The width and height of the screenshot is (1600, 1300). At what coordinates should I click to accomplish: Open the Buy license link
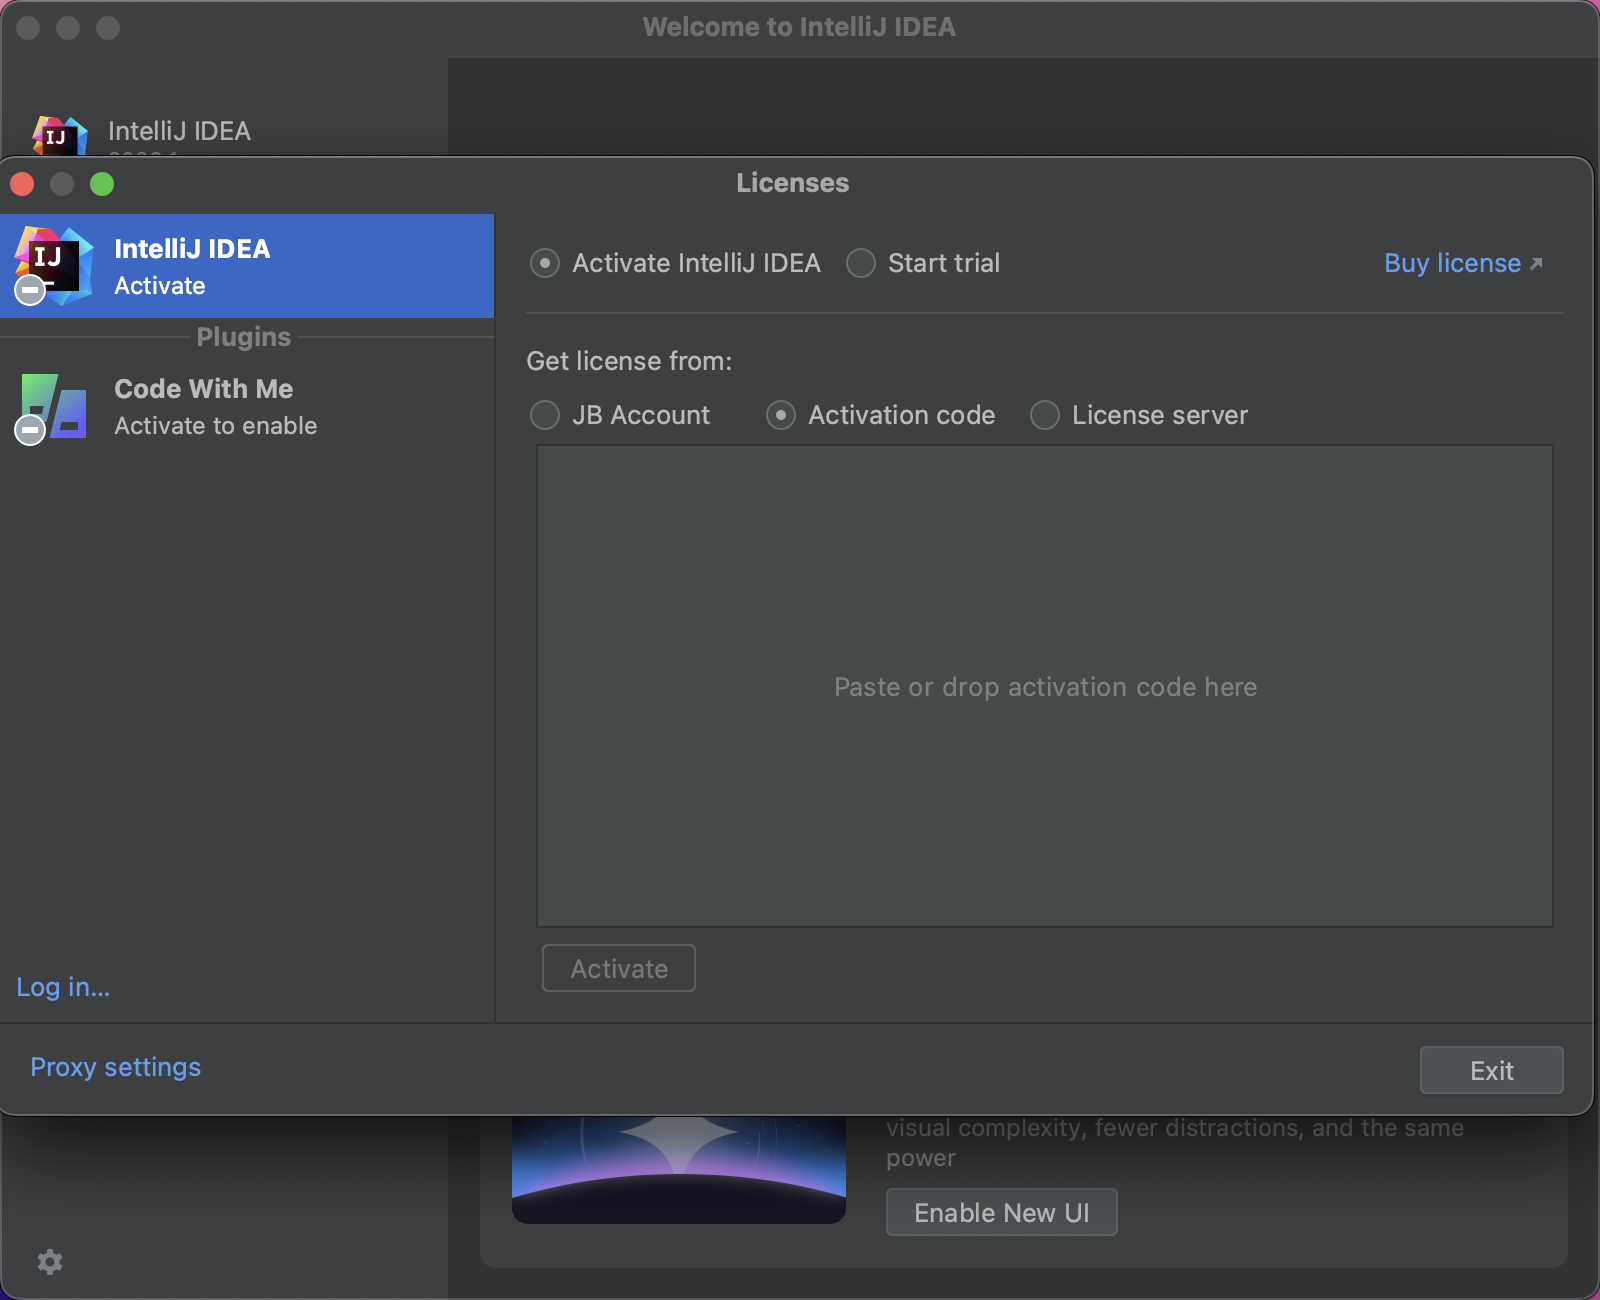pyautogui.click(x=1452, y=263)
